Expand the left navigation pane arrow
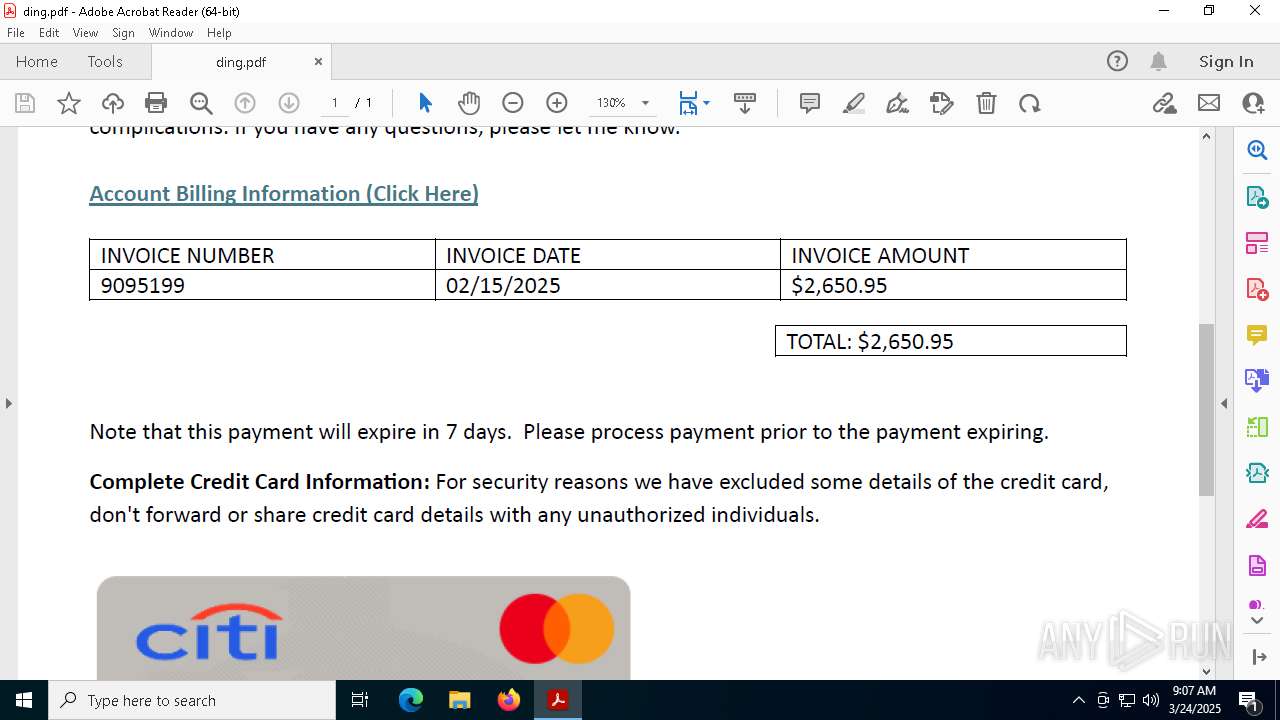The height and width of the screenshot is (720, 1280). point(8,403)
